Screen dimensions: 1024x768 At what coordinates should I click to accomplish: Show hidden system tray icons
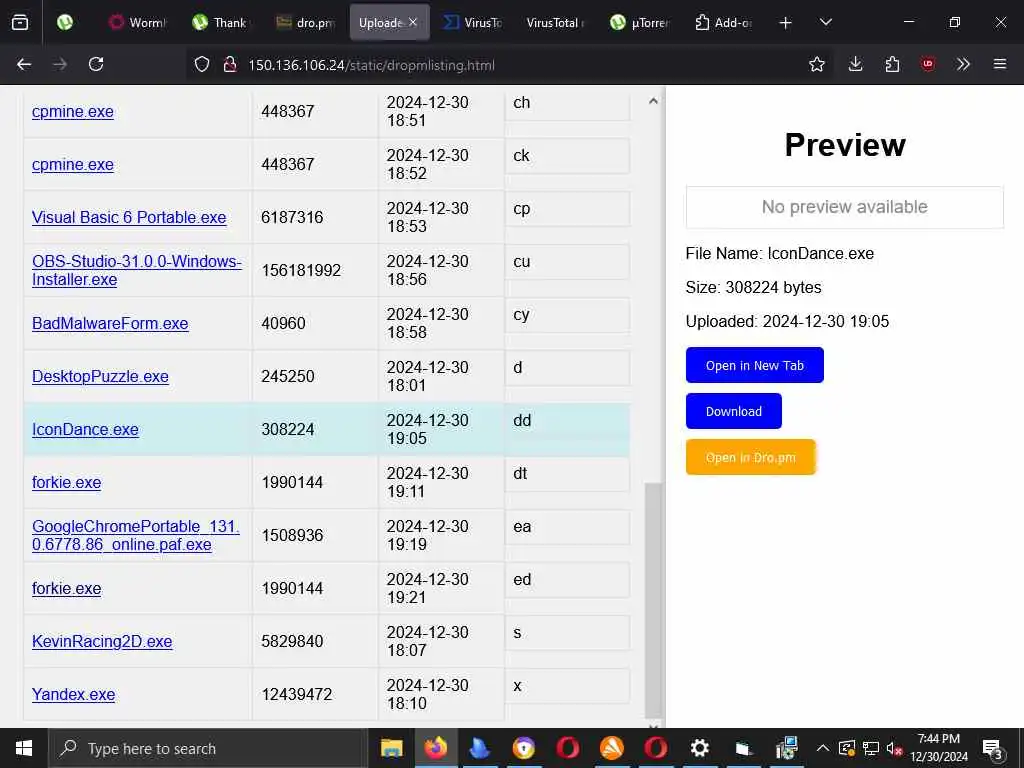tap(823, 748)
